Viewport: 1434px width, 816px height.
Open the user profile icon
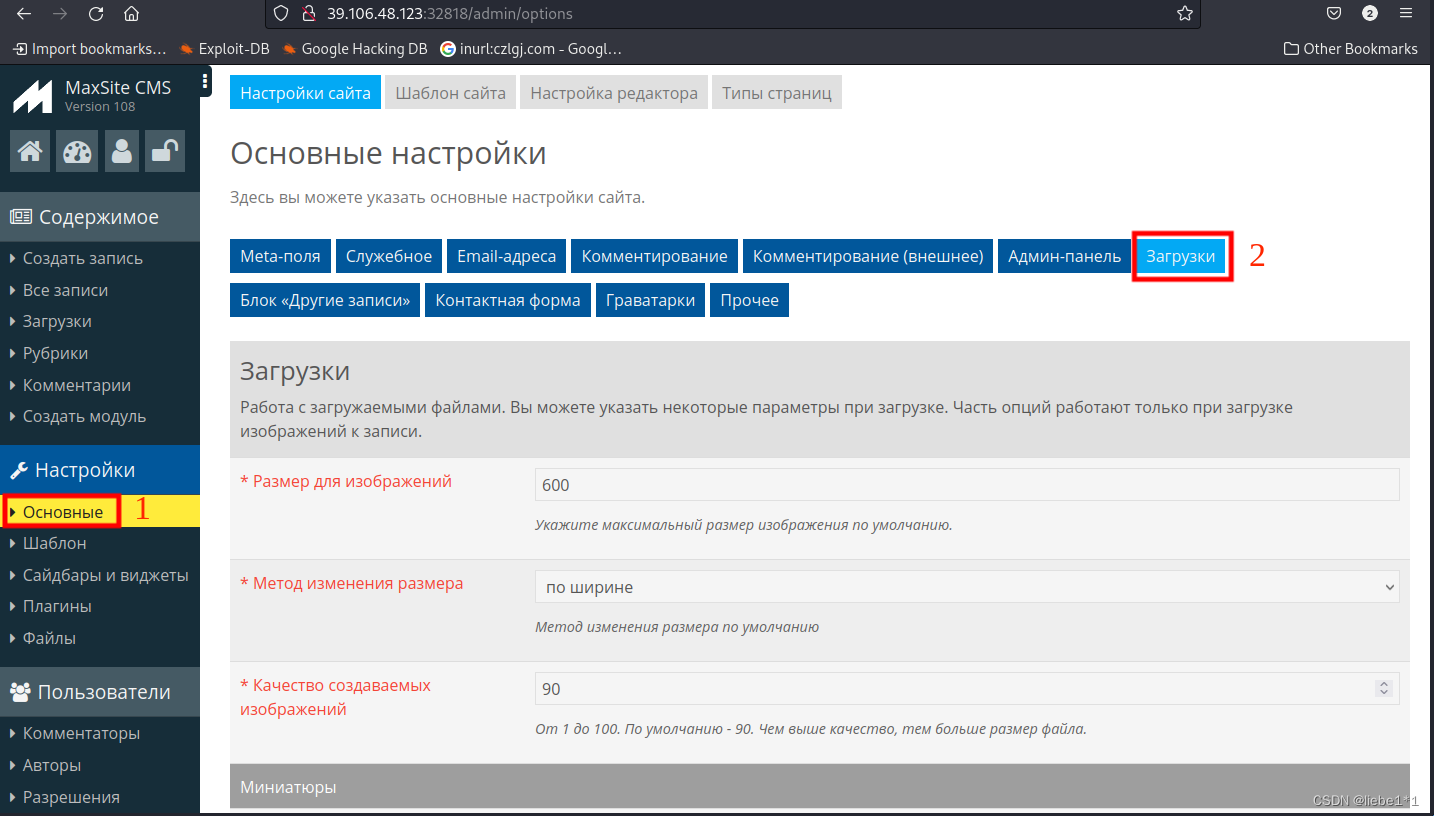click(122, 151)
